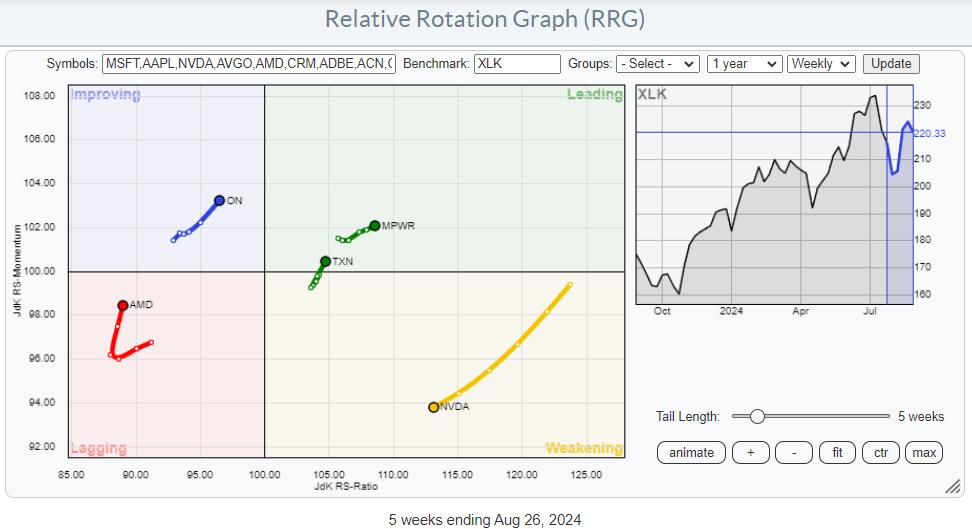
Task: Click the Benchmark XLK input field
Action: pyautogui.click(x=517, y=63)
